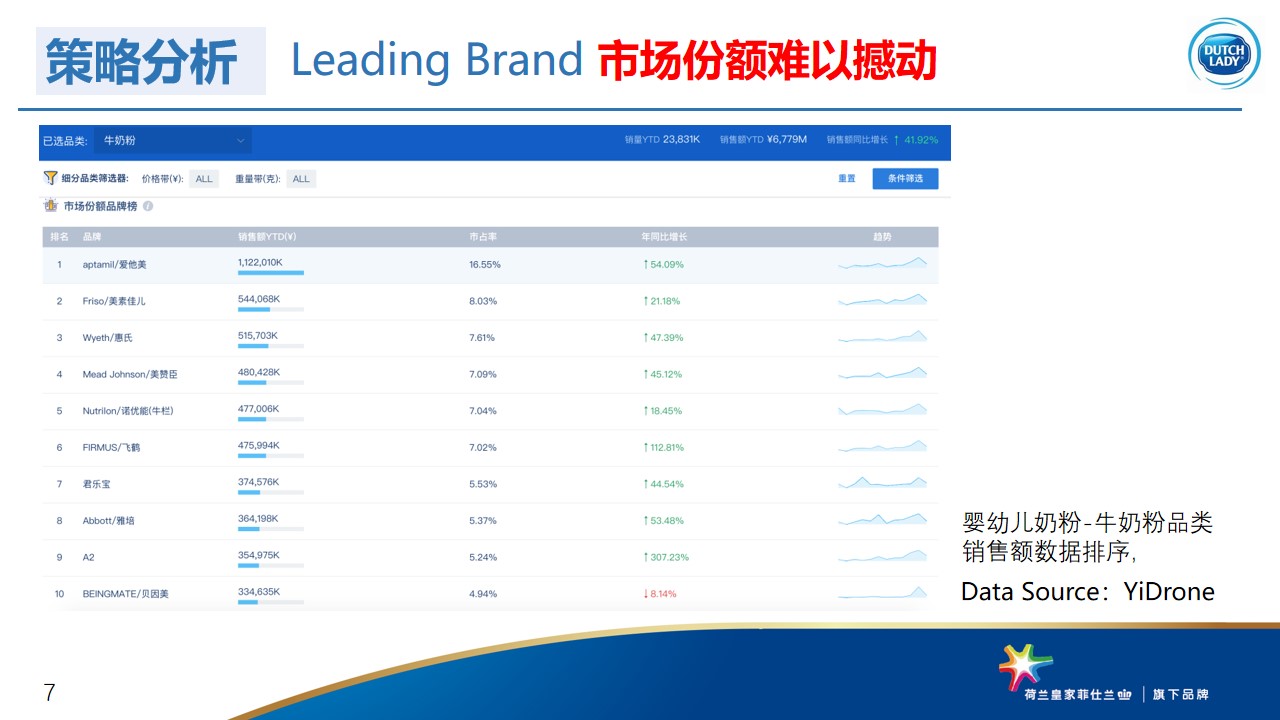The height and width of the screenshot is (720, 1280).
Task: Click the 8.03% market share cell
Action: click(x=483, y=301)
